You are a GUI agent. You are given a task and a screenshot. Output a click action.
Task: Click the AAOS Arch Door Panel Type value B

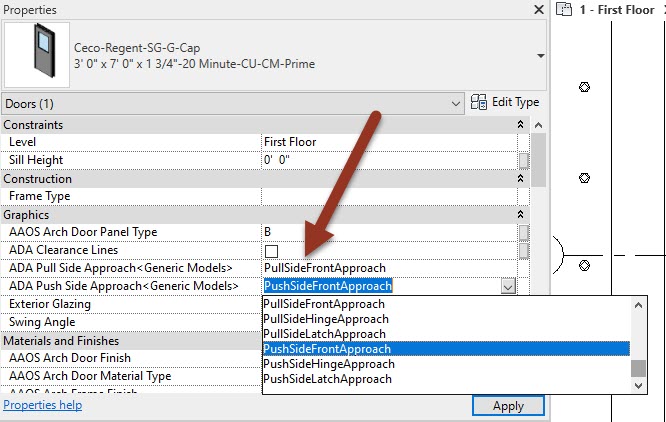389,232
